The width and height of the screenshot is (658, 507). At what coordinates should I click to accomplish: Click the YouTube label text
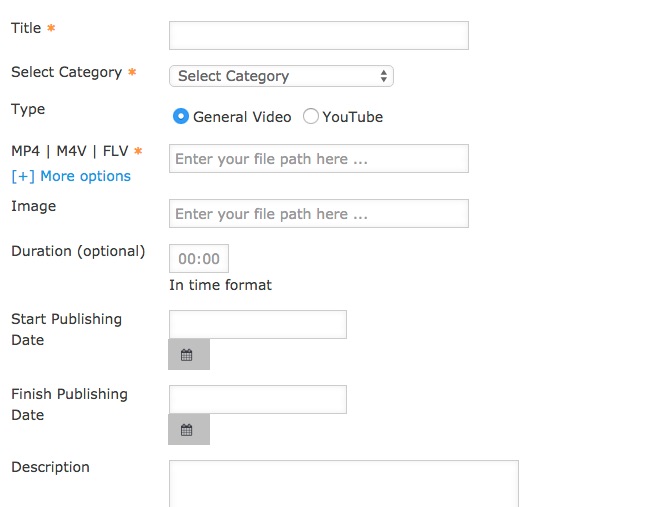(x=352, y=117)
